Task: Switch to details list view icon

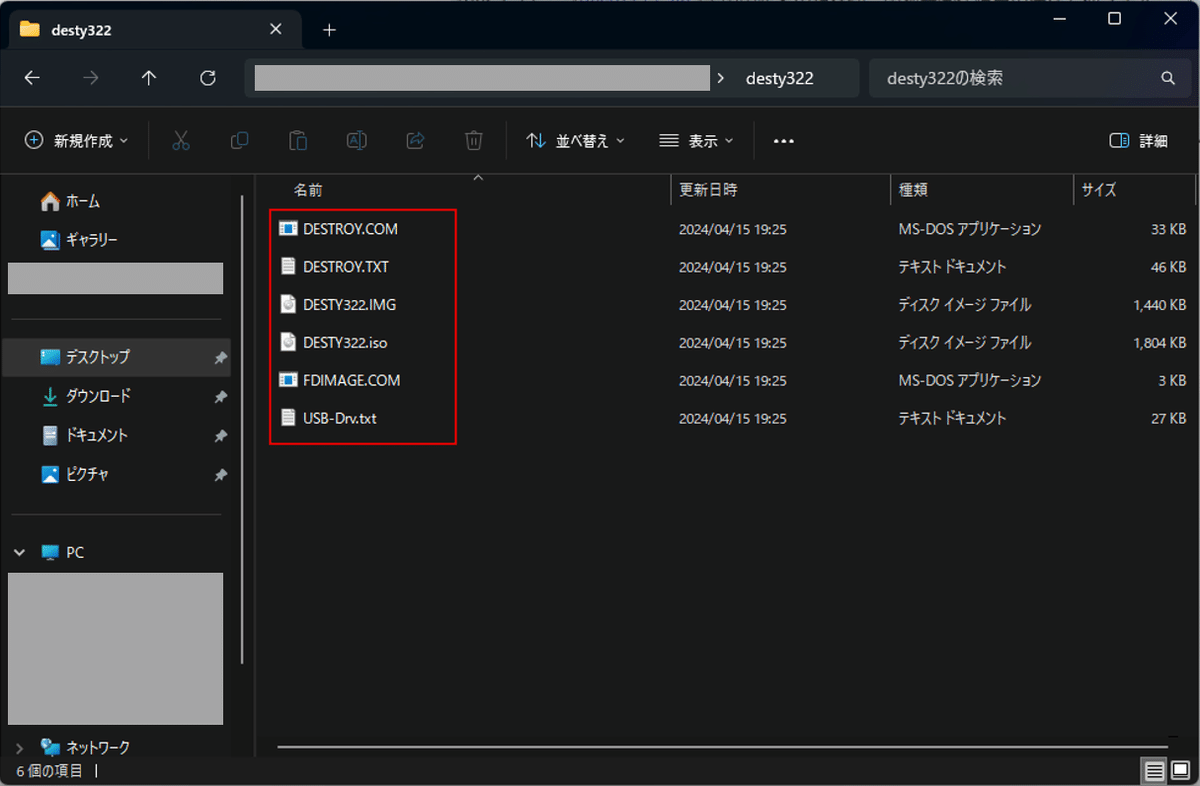Action: coord(1154,771)
